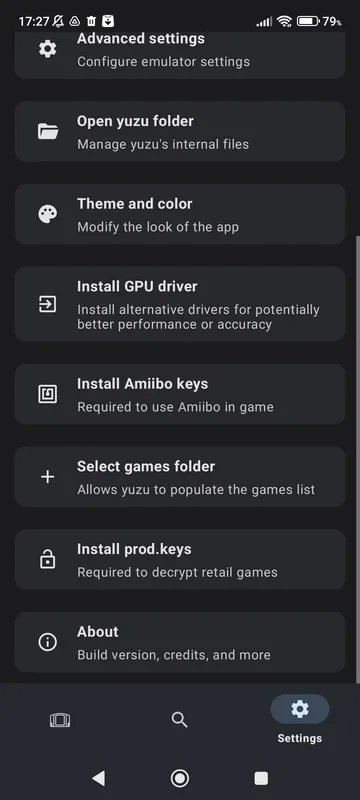Tap the open folder icon for yuzu folder
360x800 pixels.
(x=48, y=132)
